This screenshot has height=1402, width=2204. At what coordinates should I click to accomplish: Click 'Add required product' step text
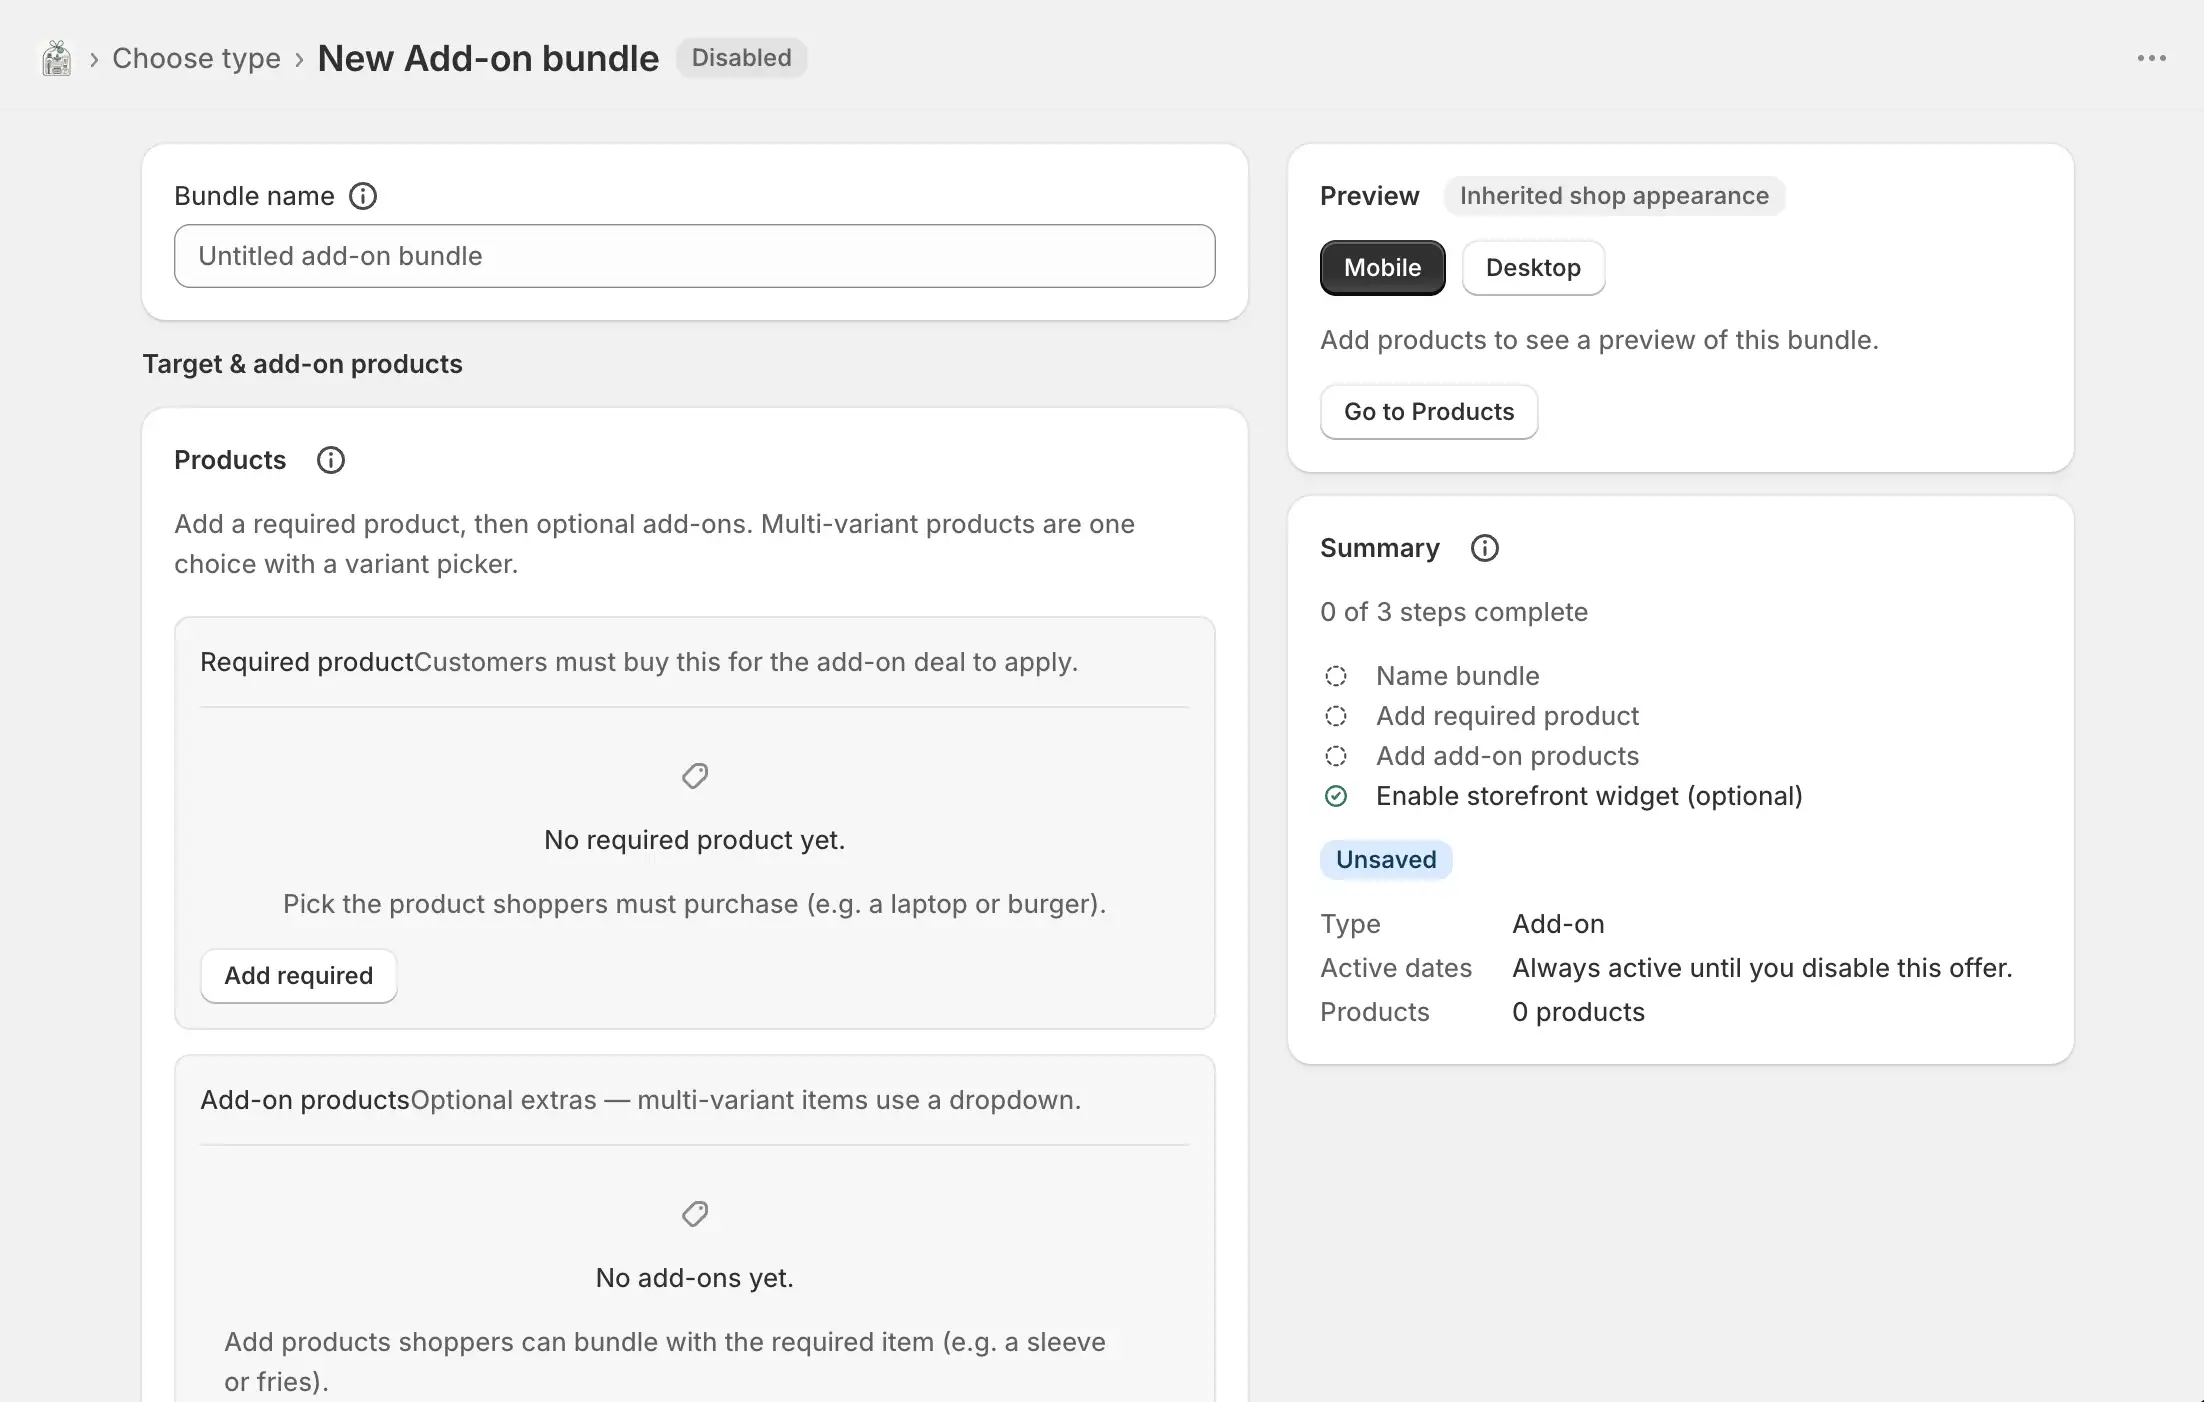(1508, 716)
